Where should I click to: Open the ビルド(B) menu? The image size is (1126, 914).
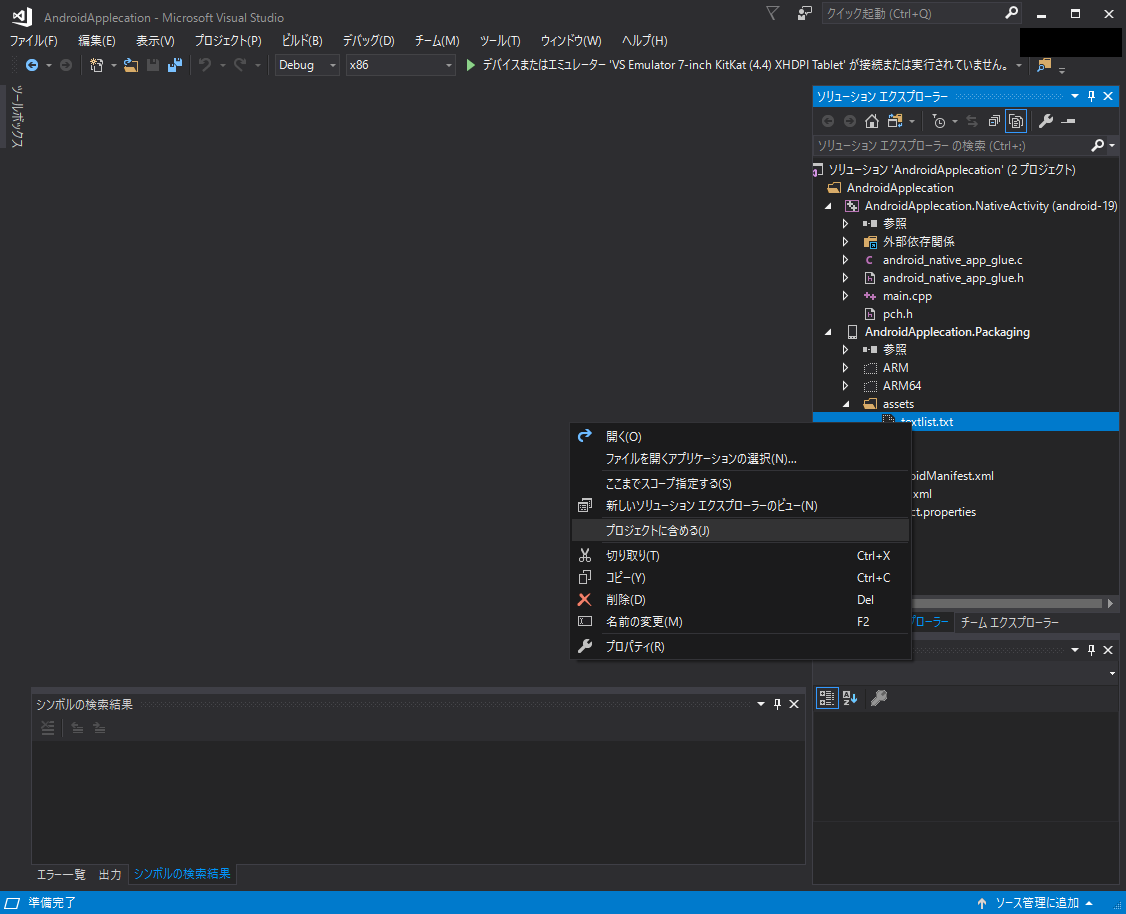tap(302, 41)
